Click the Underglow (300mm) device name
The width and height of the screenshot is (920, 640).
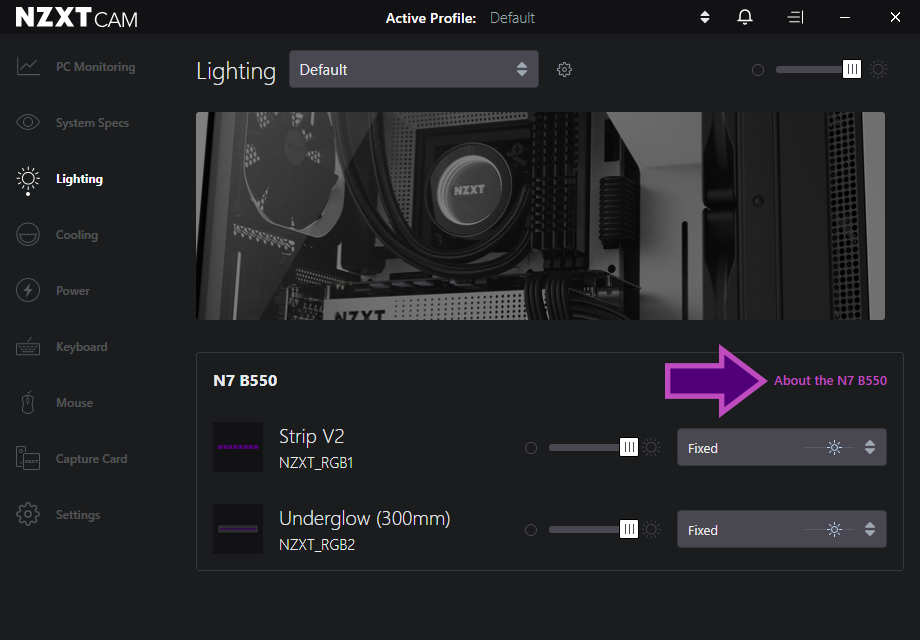coord(364,519)
